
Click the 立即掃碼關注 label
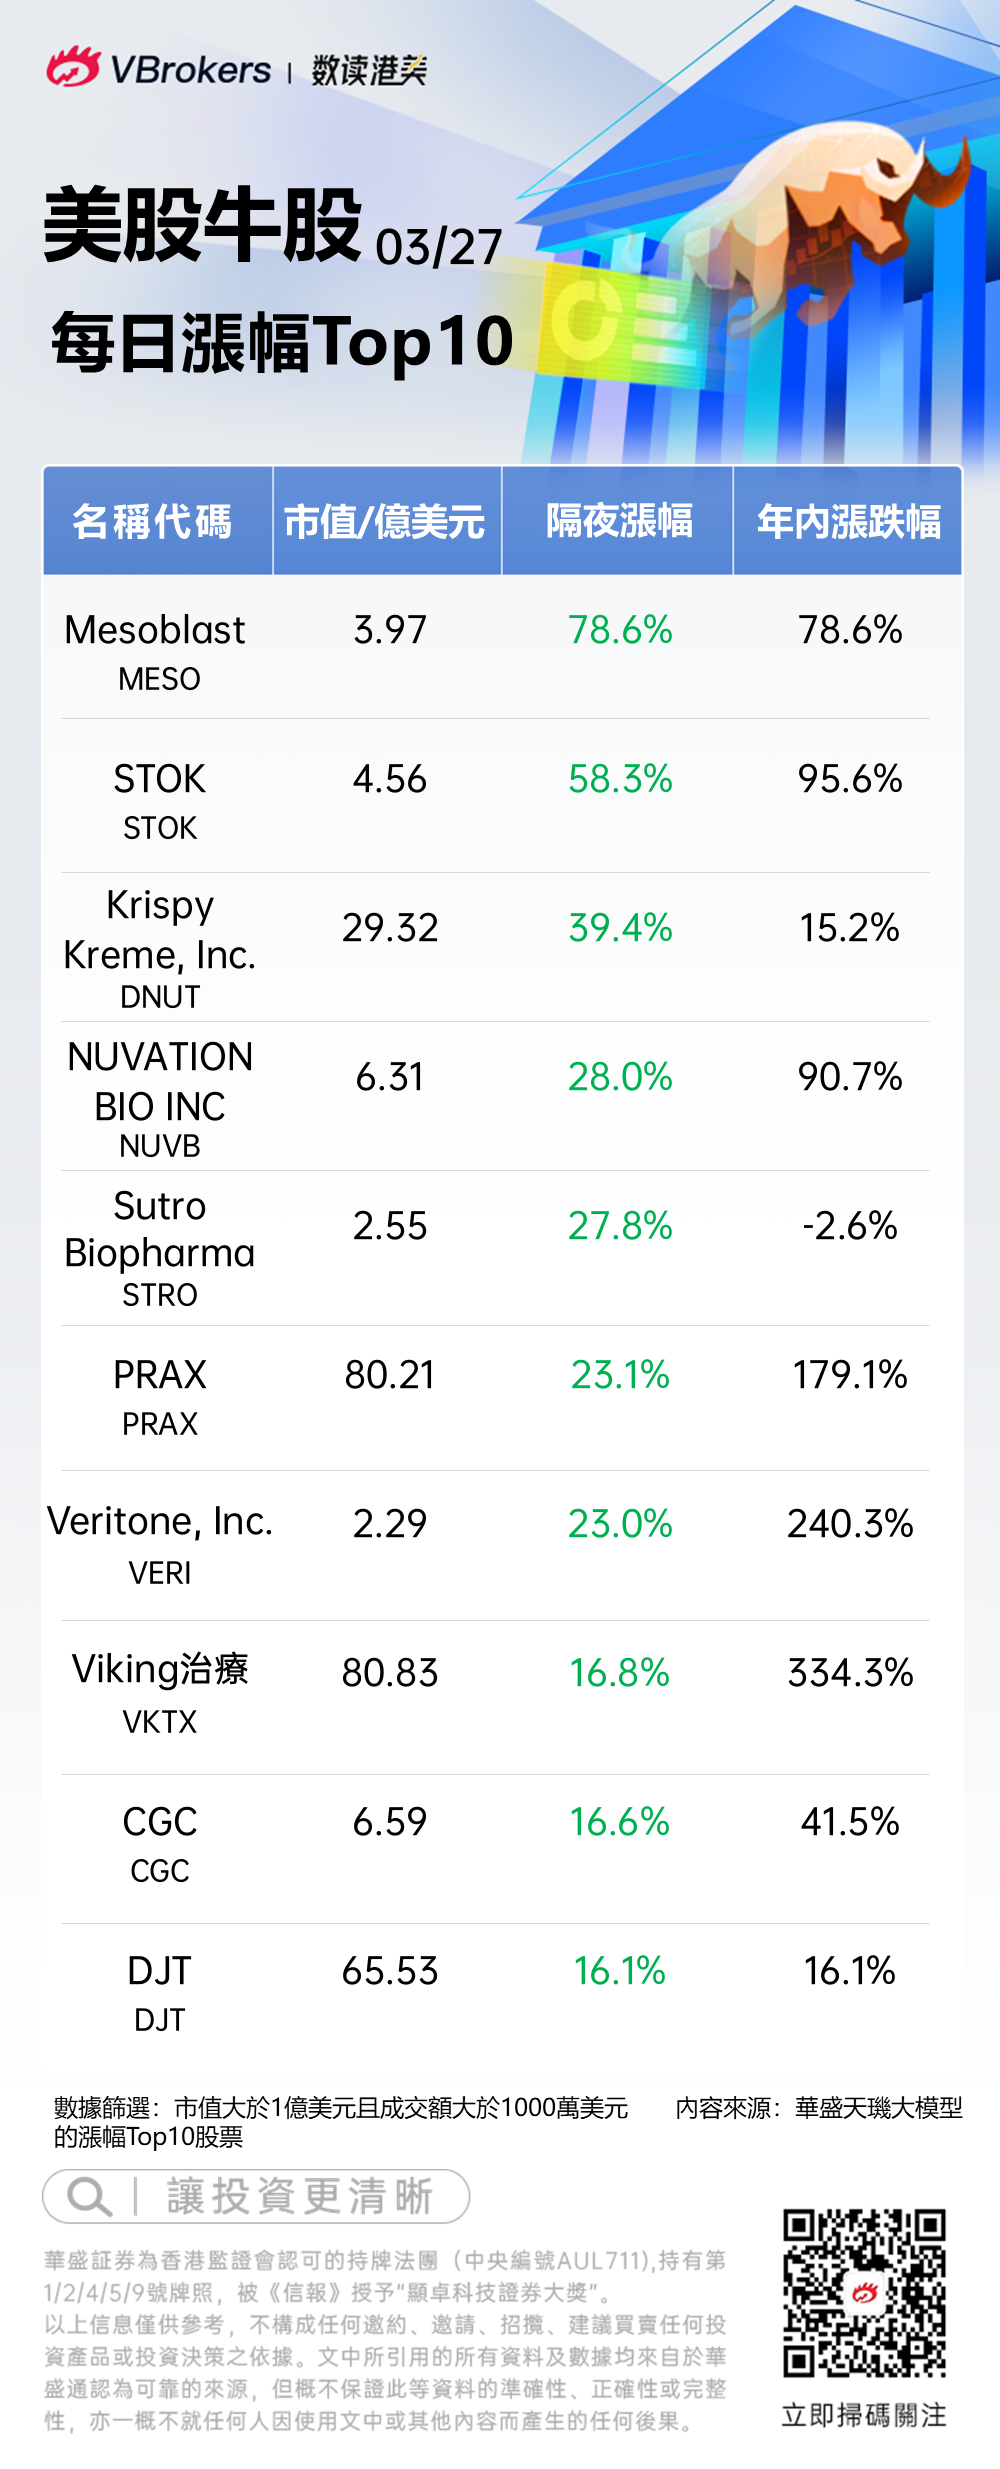pyautogui.click(x=864, y=2415)
